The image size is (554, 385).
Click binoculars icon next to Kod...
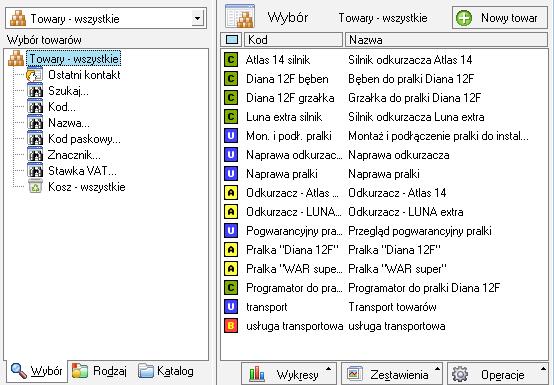pyautogui.click(x=35, y=107)
